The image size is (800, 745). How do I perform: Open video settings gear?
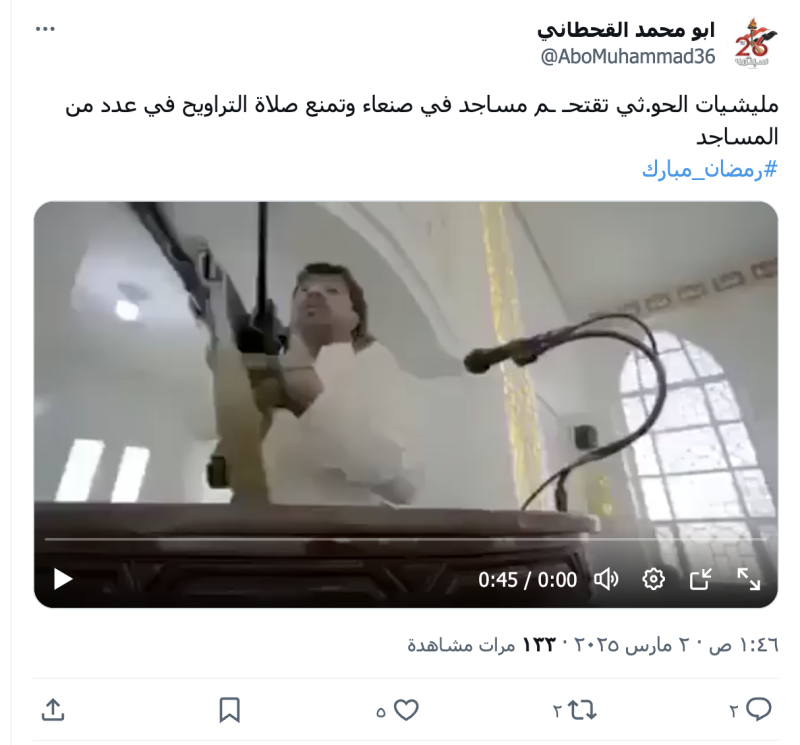pyautogui.click(x=653, y=580)
